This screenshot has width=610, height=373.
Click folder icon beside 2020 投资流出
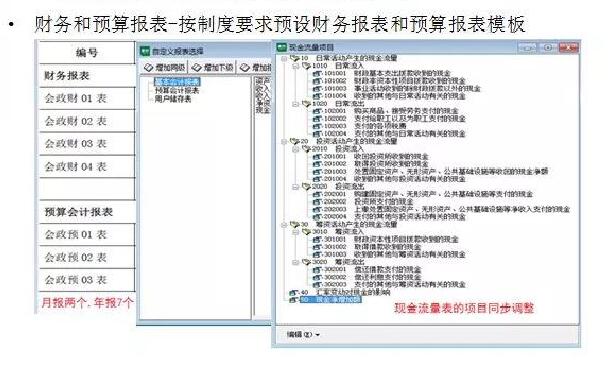(307, 187)
